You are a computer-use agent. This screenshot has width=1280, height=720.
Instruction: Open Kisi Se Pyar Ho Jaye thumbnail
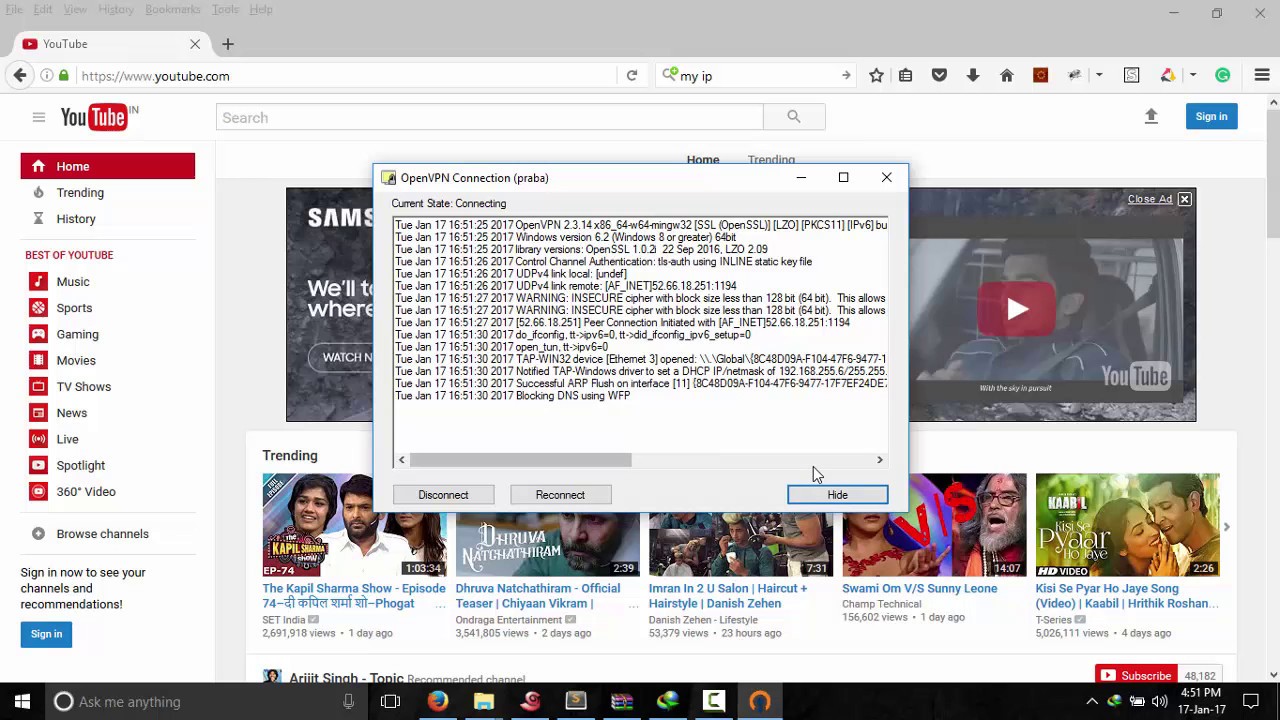click(x=1127, y=525)
